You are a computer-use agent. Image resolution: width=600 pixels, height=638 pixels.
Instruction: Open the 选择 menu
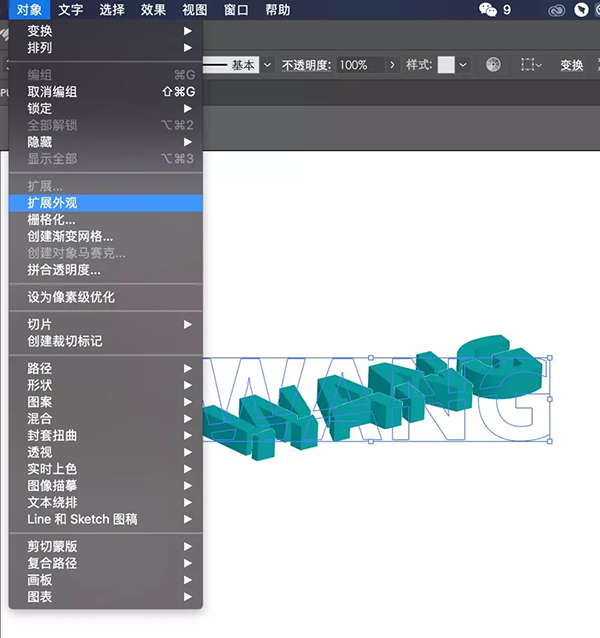[112, 9]
